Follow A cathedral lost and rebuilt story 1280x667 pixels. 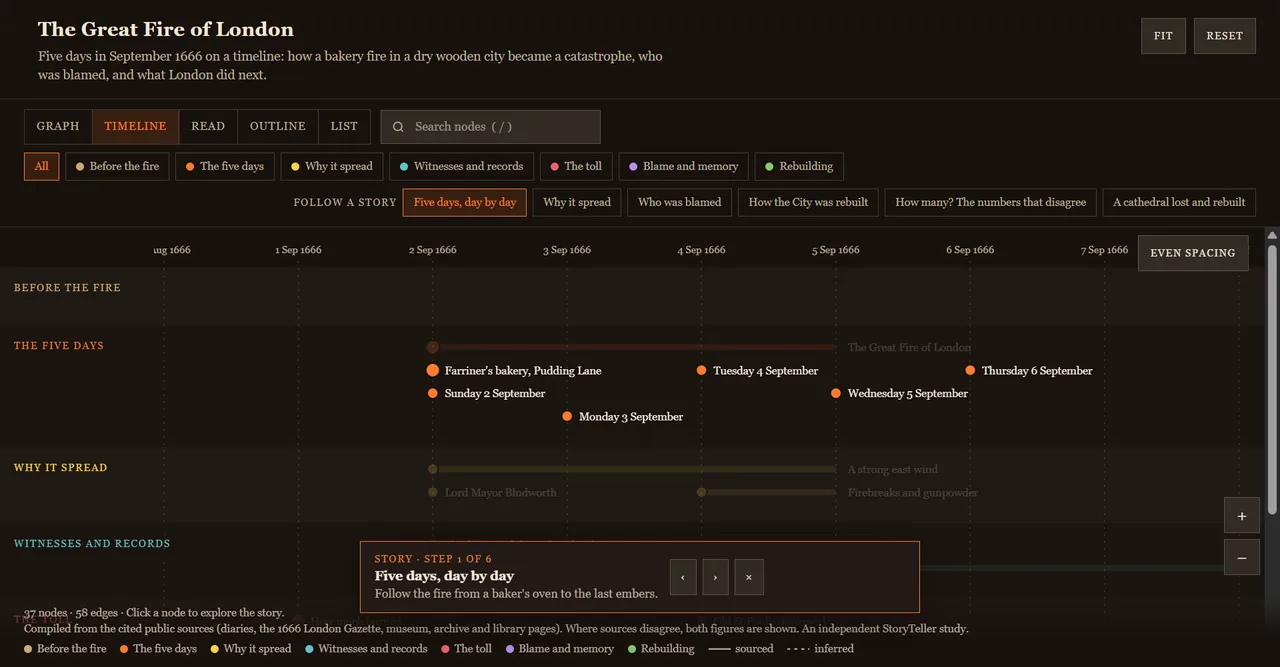1179,202
